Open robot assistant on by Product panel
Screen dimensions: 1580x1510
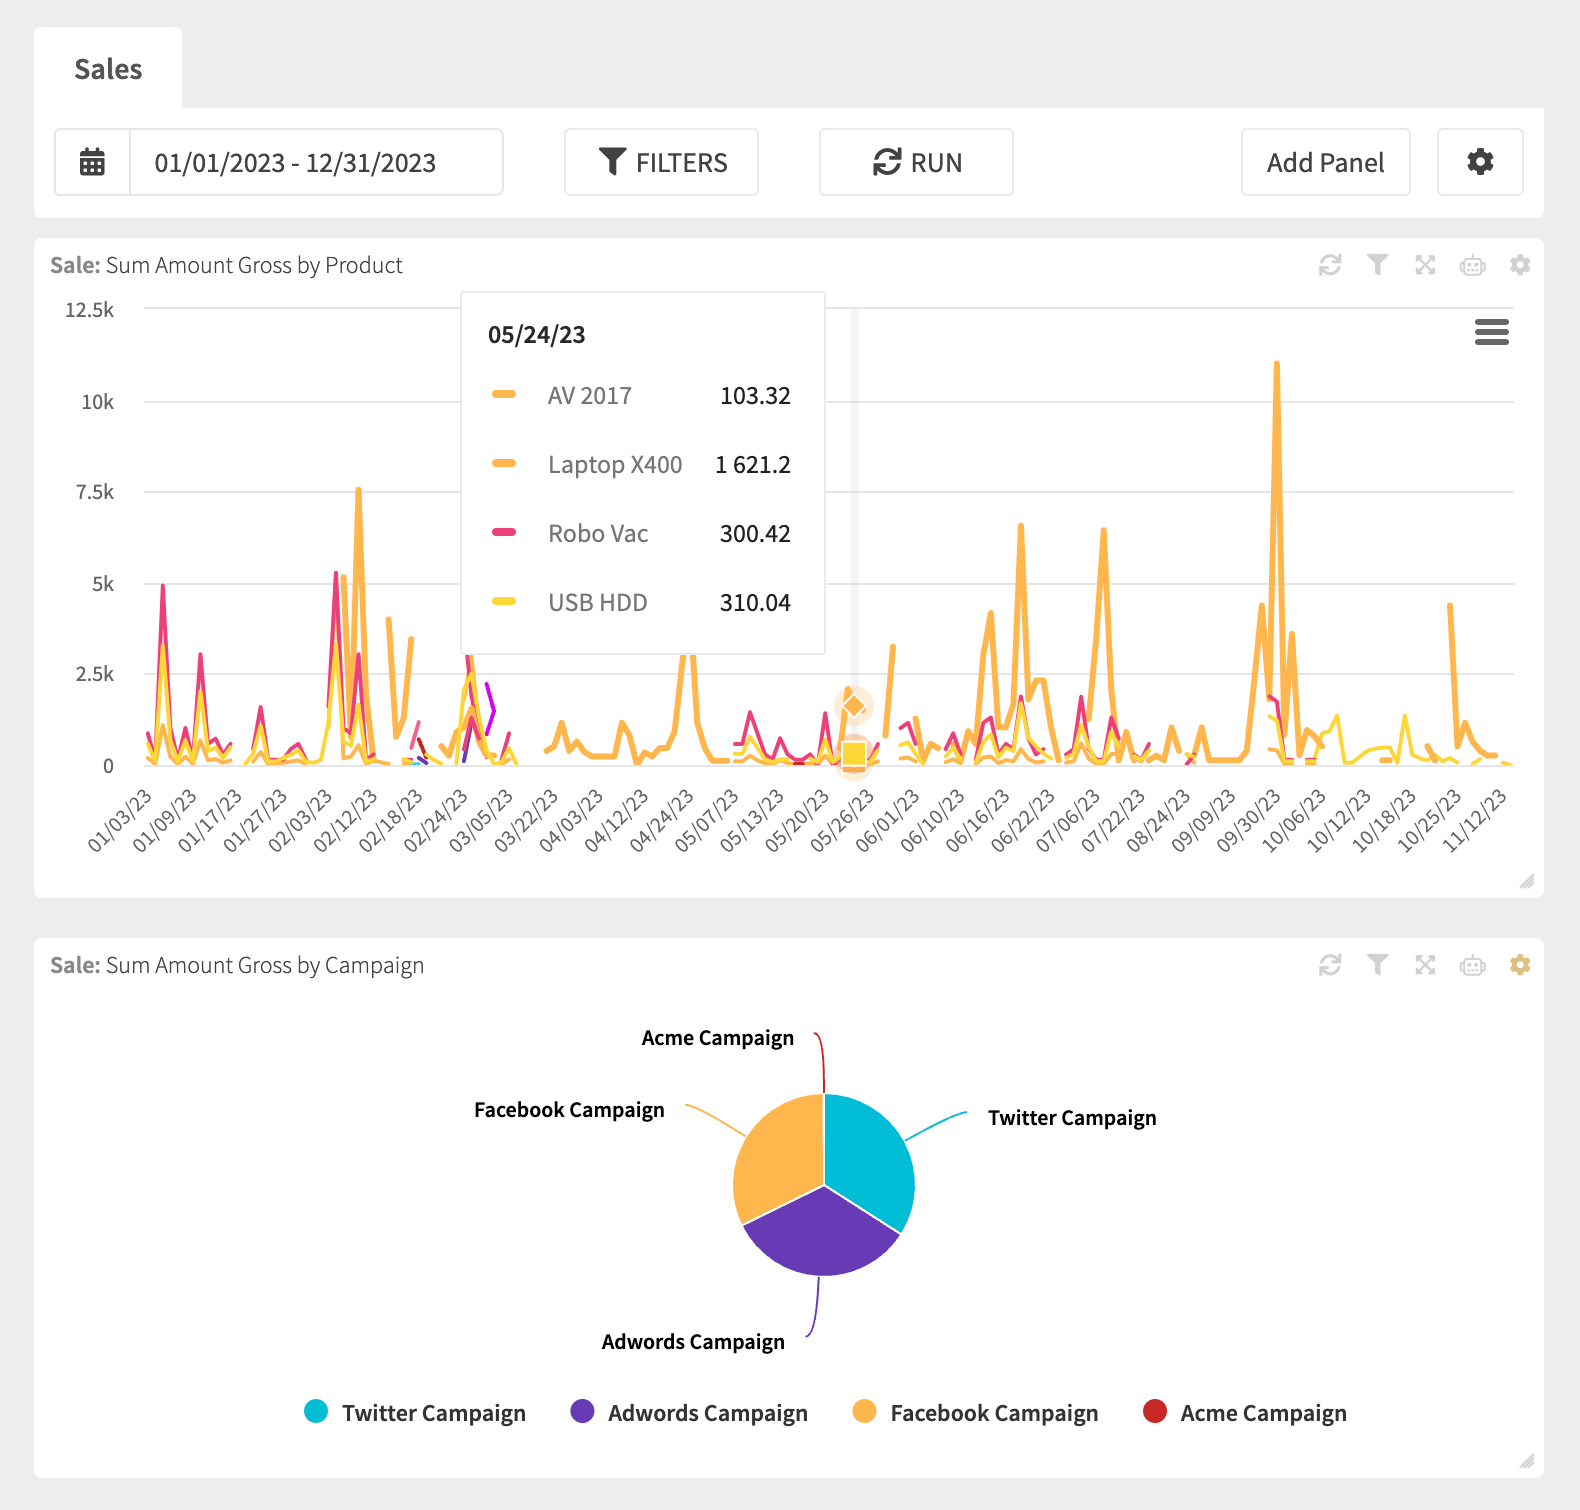1472,265
